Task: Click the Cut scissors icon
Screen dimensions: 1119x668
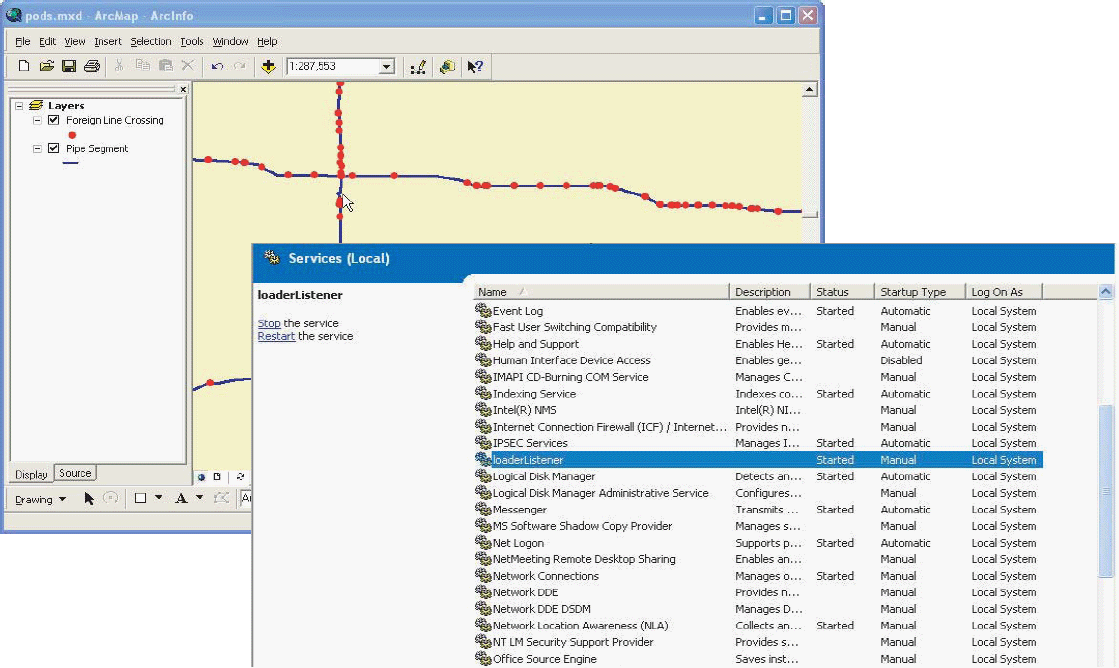Action: pyautogui.click(x=119, y=66)
